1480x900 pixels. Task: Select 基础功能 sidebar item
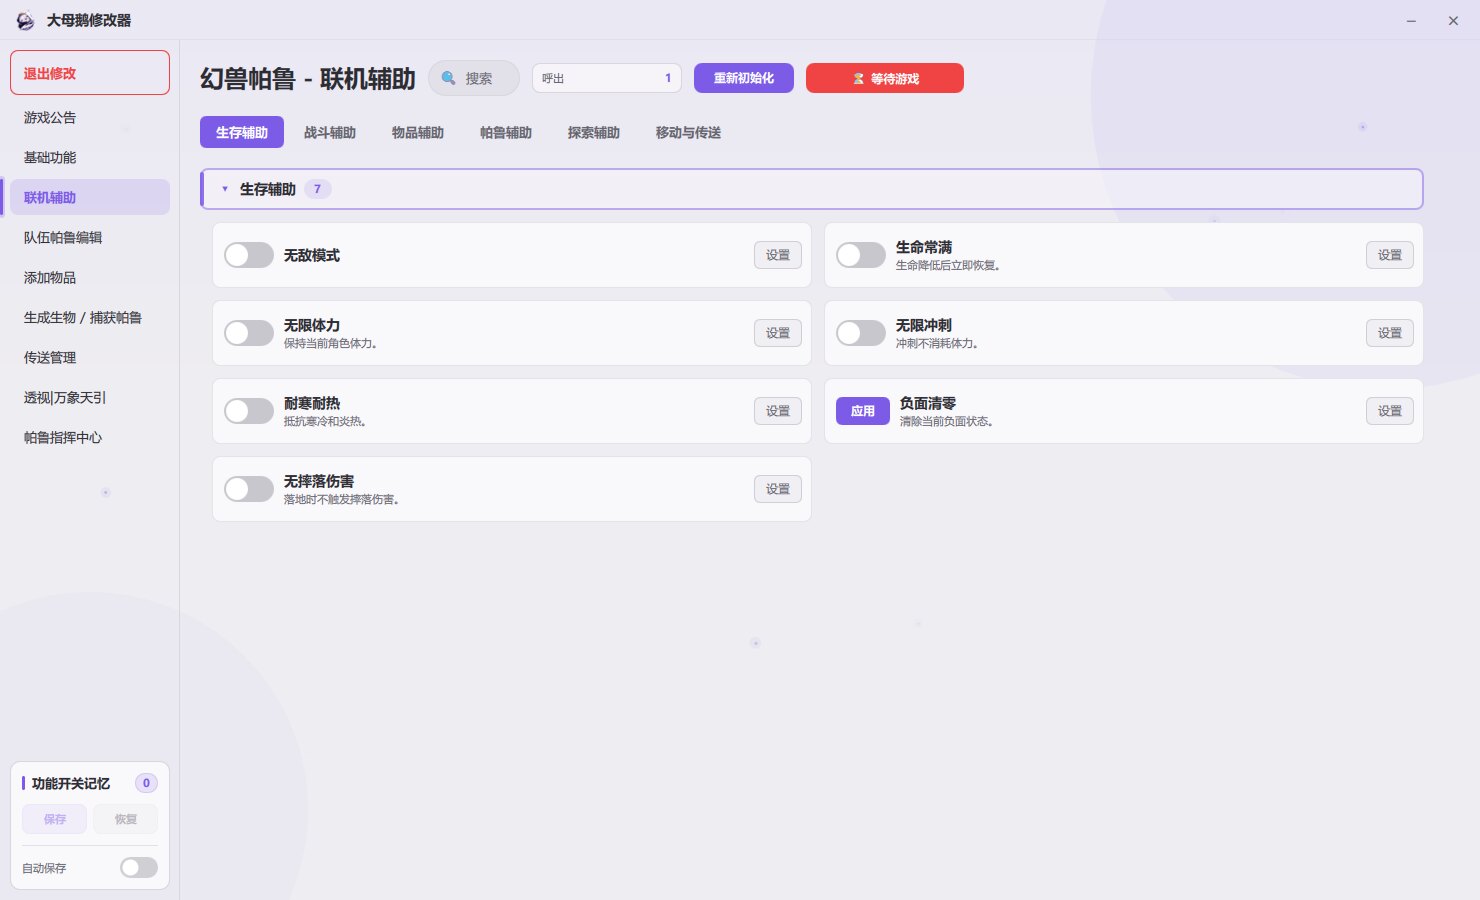click(x=90, y=157)
